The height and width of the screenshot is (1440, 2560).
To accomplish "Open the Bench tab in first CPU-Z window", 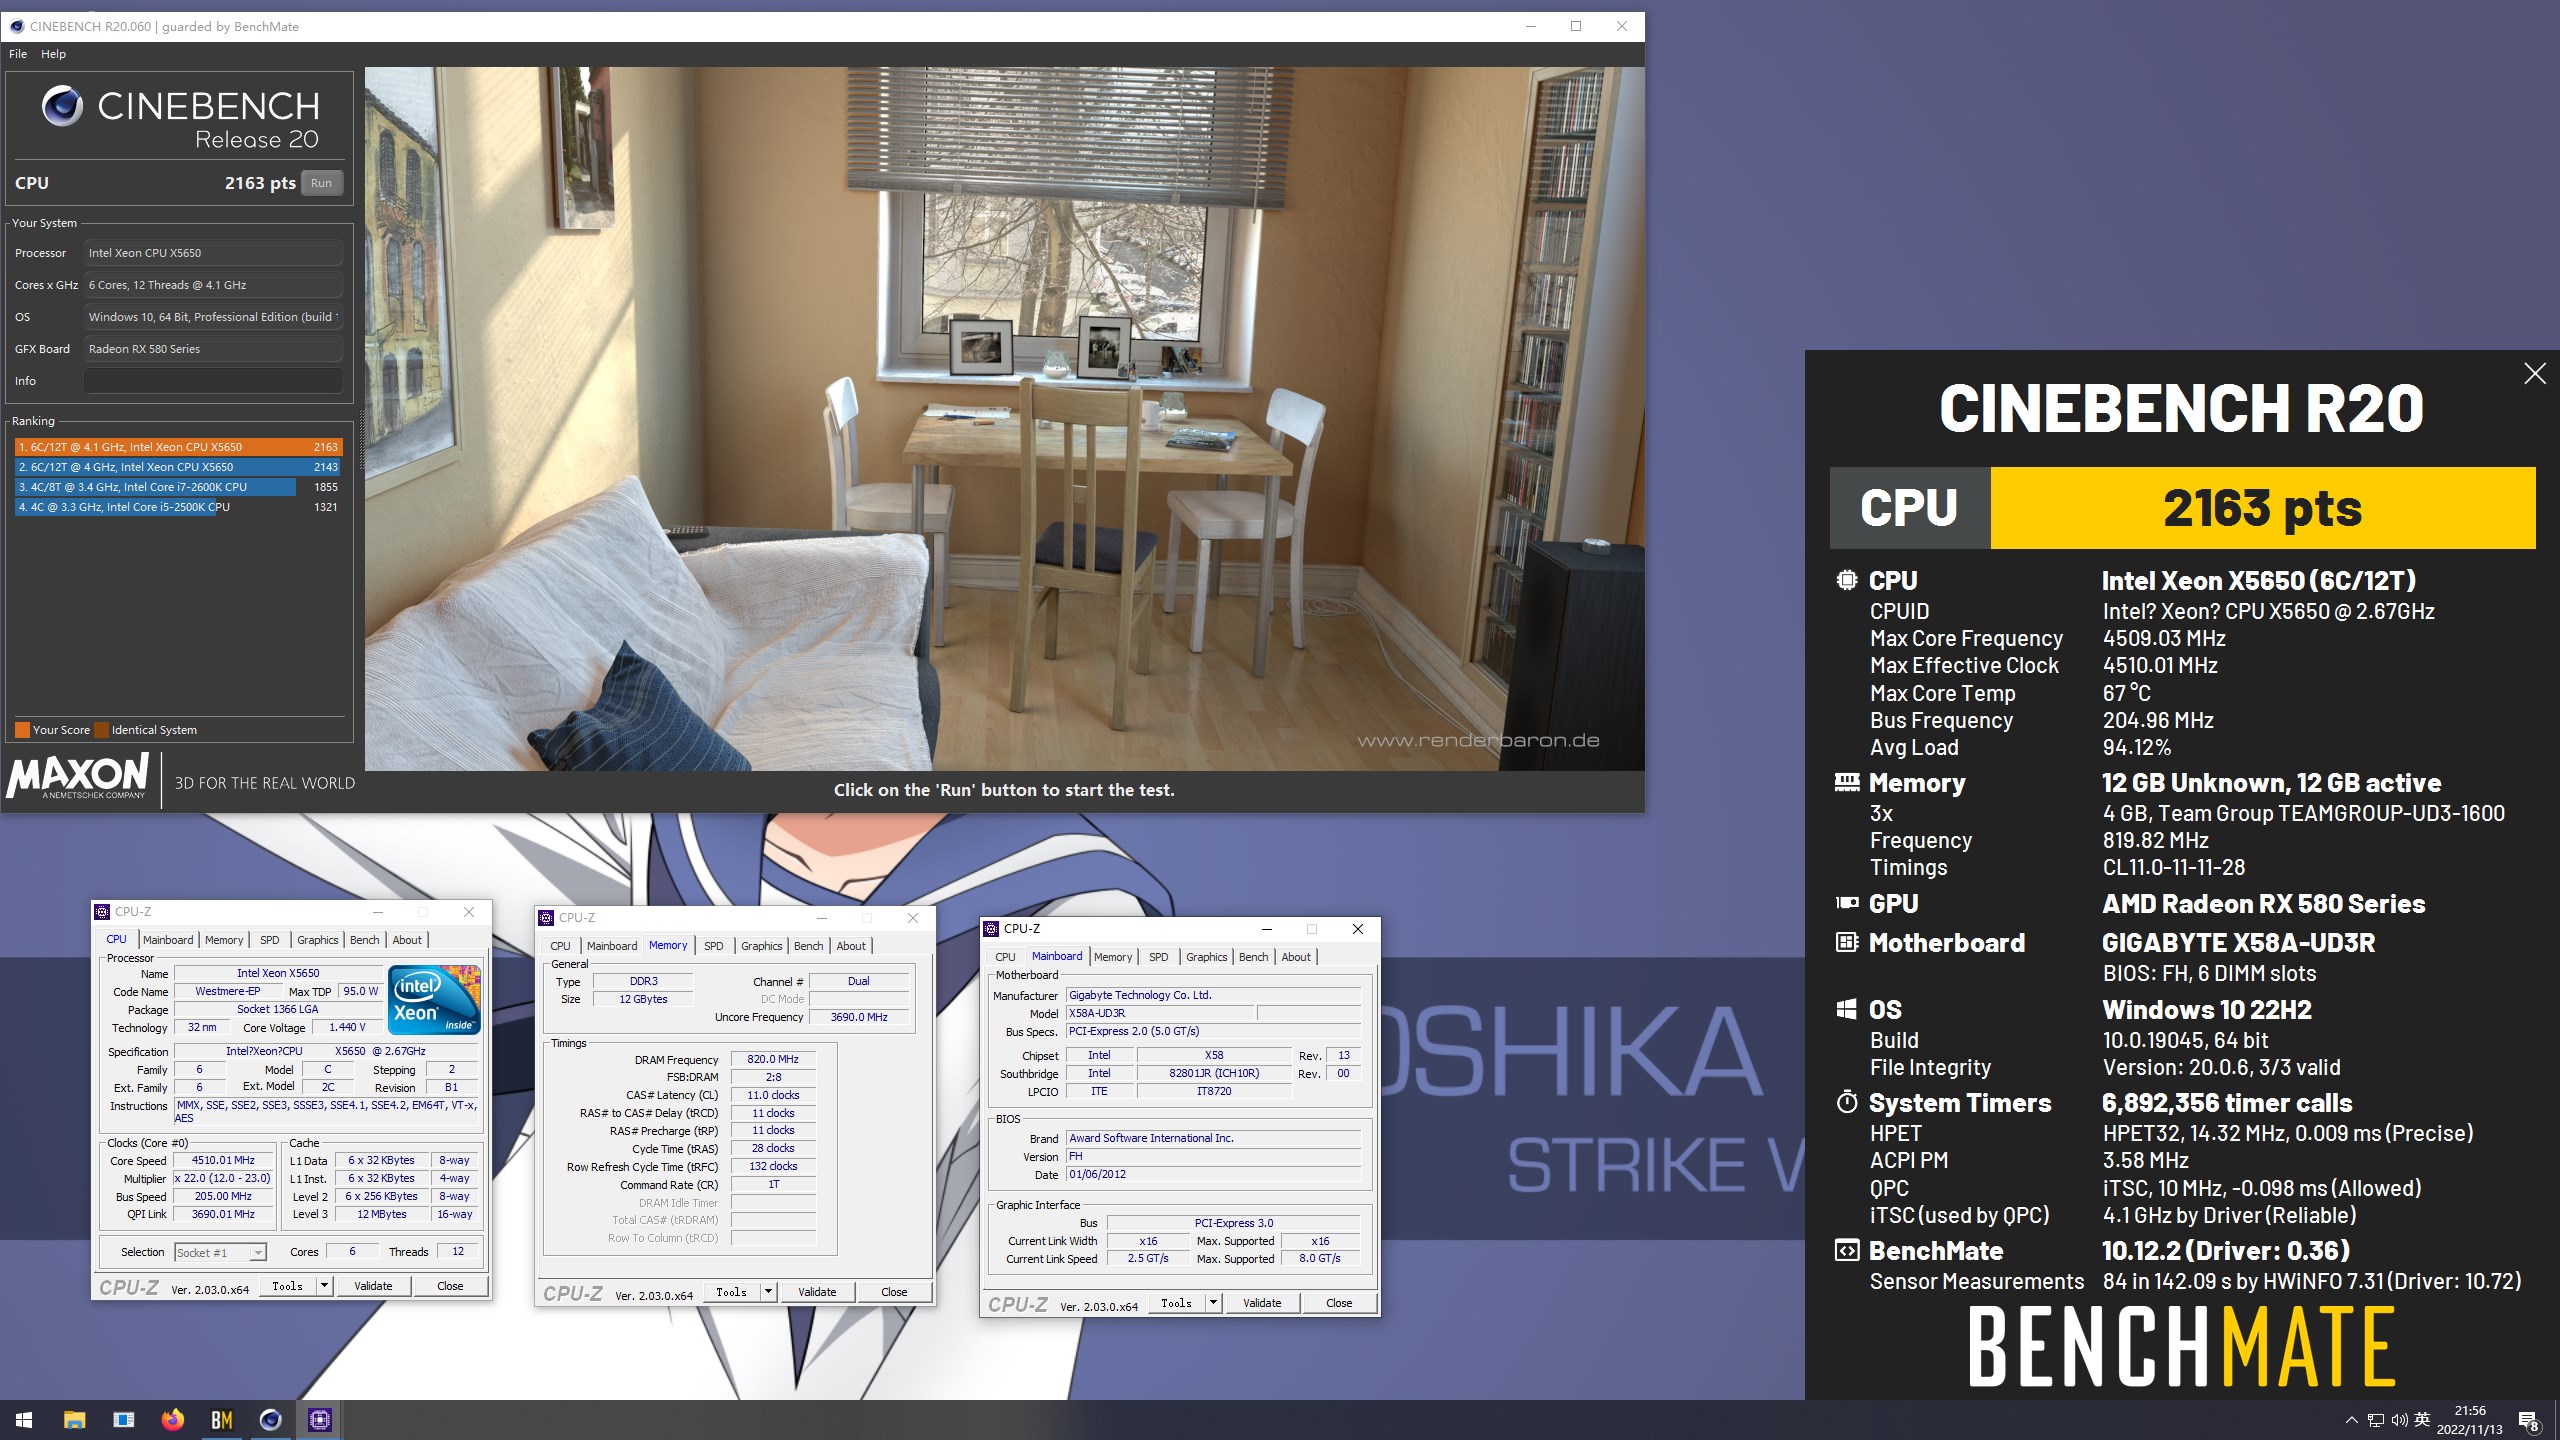I will pyautogui.click(x=364, y=940).
